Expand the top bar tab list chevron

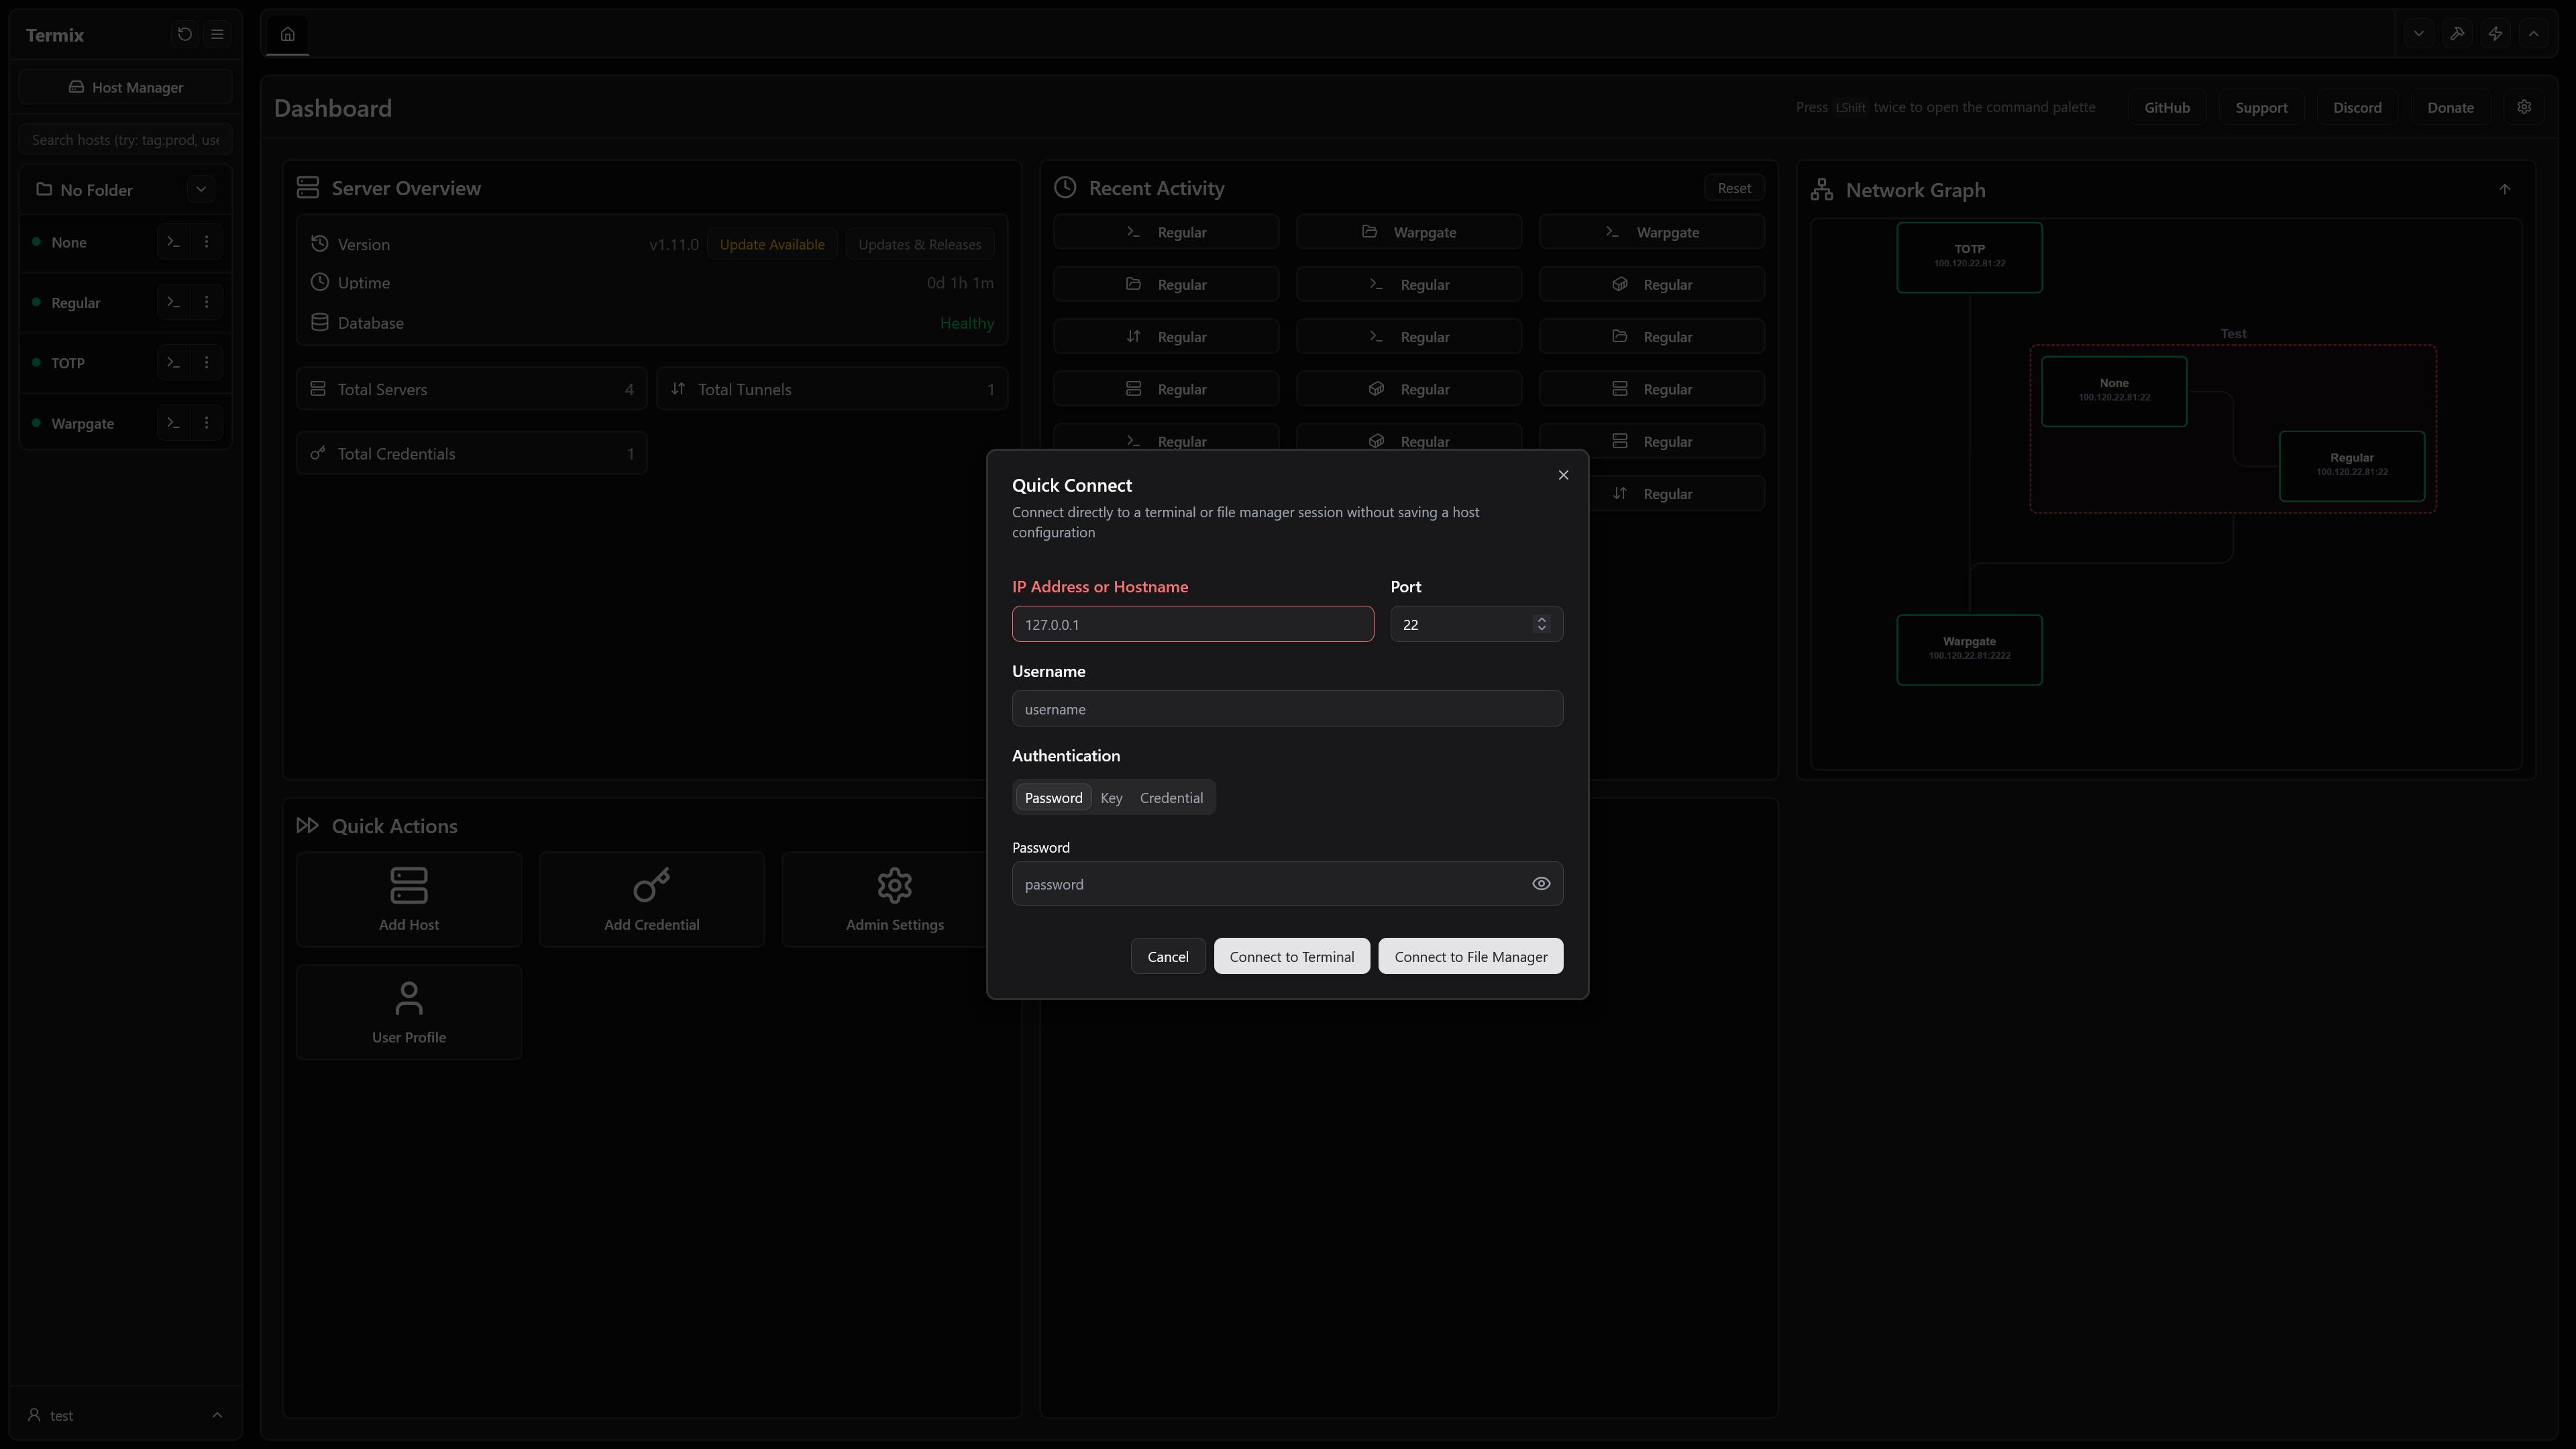pos(2419,34)
